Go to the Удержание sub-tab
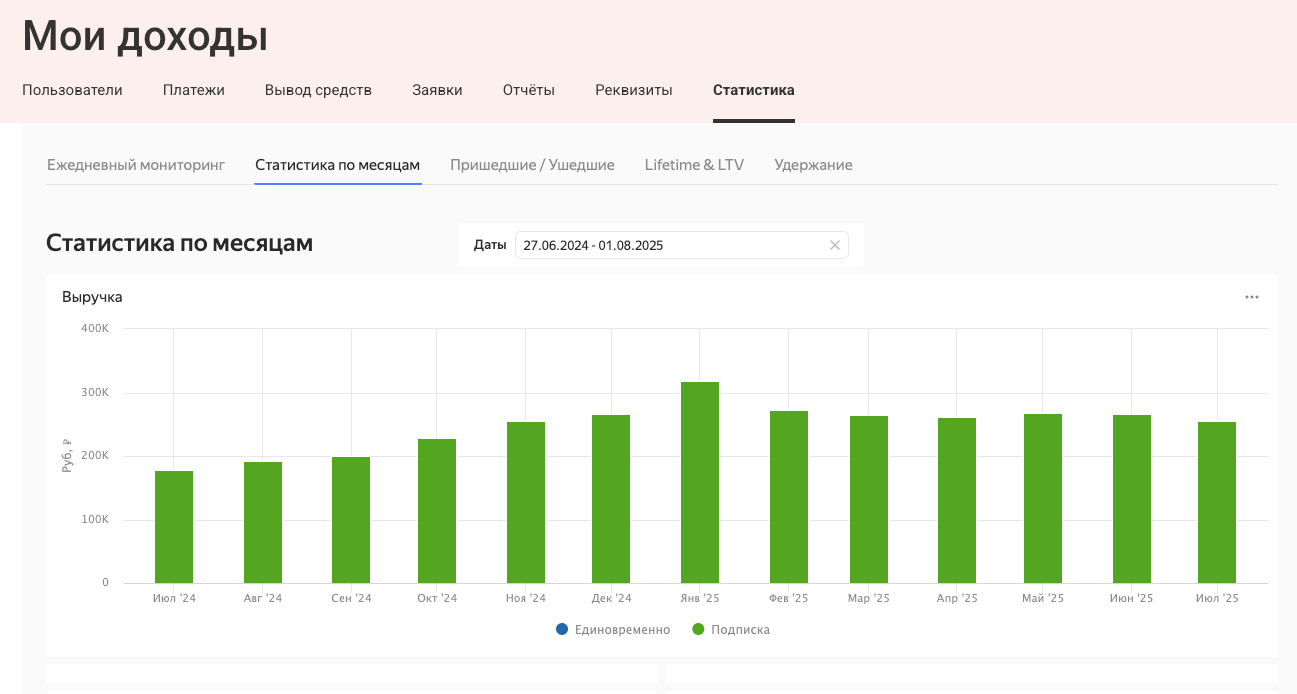Screen dimensions: 1297x694 (813, 165)
